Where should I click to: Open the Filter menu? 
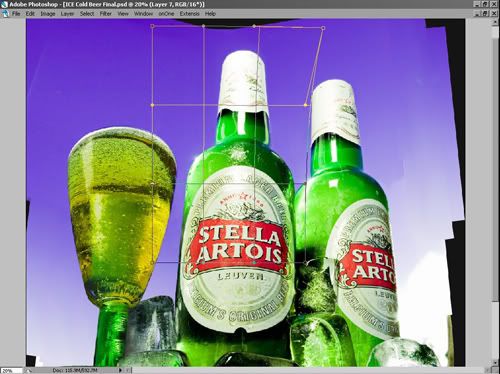tap(106, 14)
